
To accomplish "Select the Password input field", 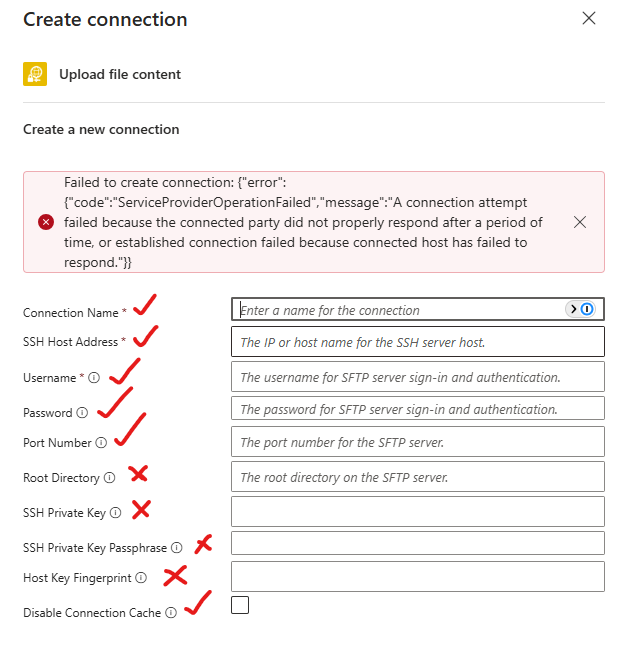I will tap(418, 408).
